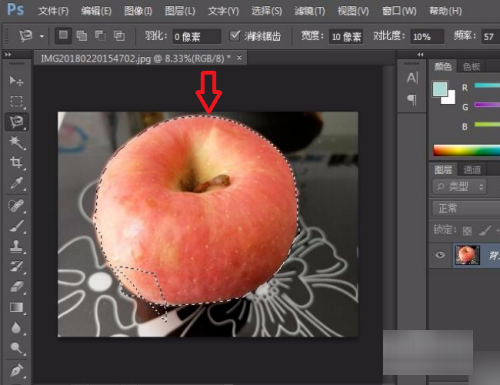Select the Blur tool
Screen dimensions: 500x385
coord(16,328)
